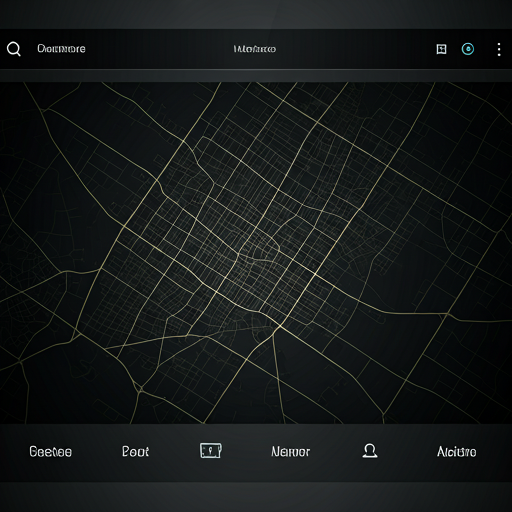The height and width of the screenshot is (512, 512).
Task: Switch to the first bottom tab labeled Geetee
Action: coord(50,452)
